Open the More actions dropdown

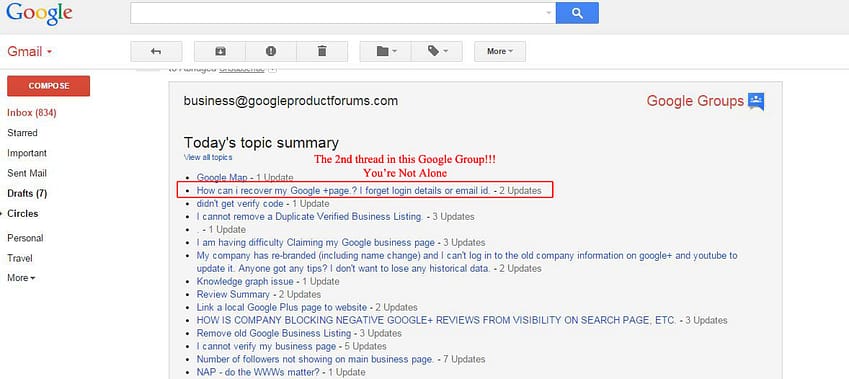point(500,51)
